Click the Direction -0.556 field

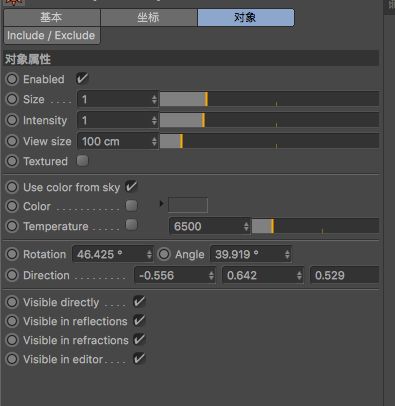pyautogui.click(x=175, y=275)
